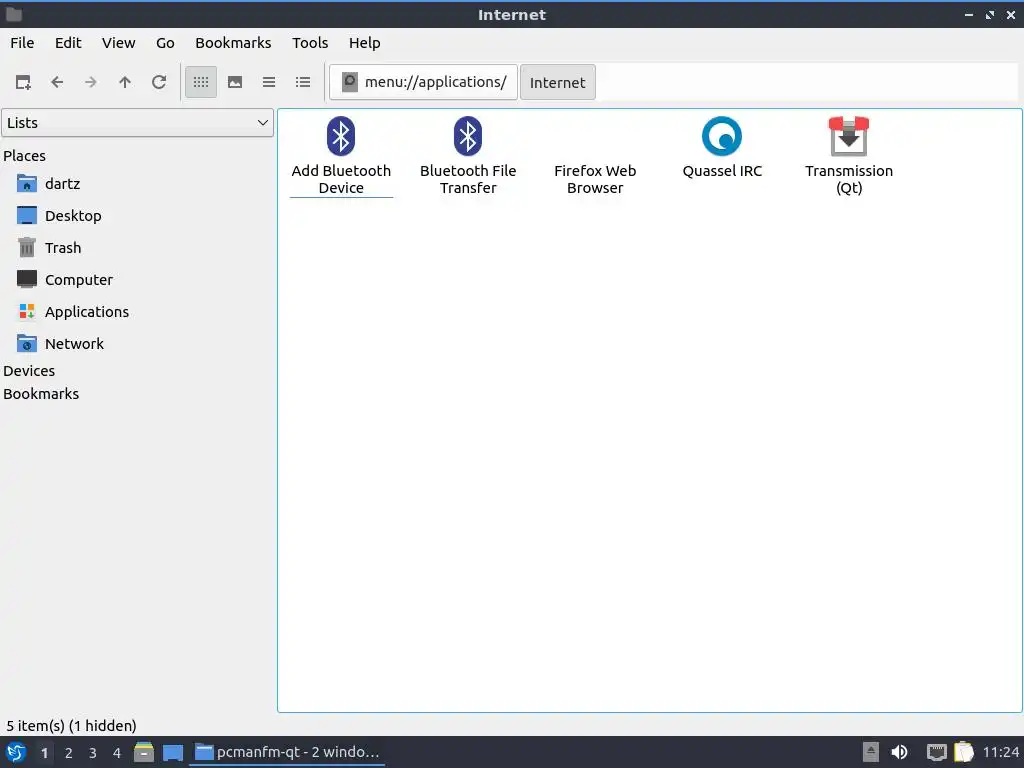This screenshot has height=768, width=1024.
Task: Click the menu://applications/ path button
Action: pos(423,82)
